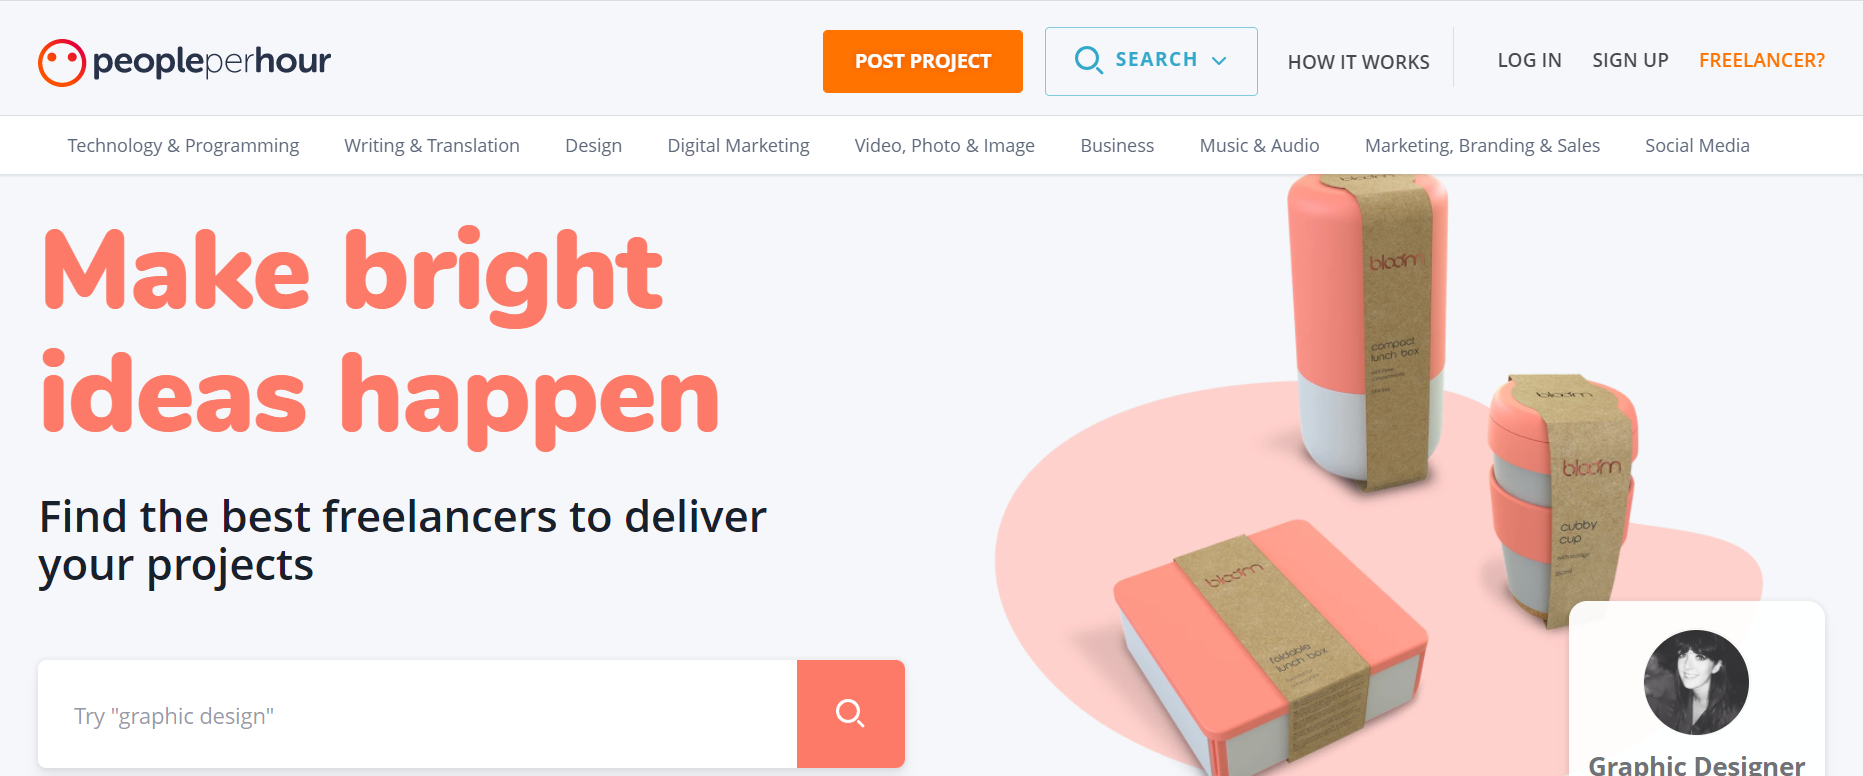The height and width of the screenshot is (776, 1863).
Task: Open the Business category
Action: [x=1117, y=145]
